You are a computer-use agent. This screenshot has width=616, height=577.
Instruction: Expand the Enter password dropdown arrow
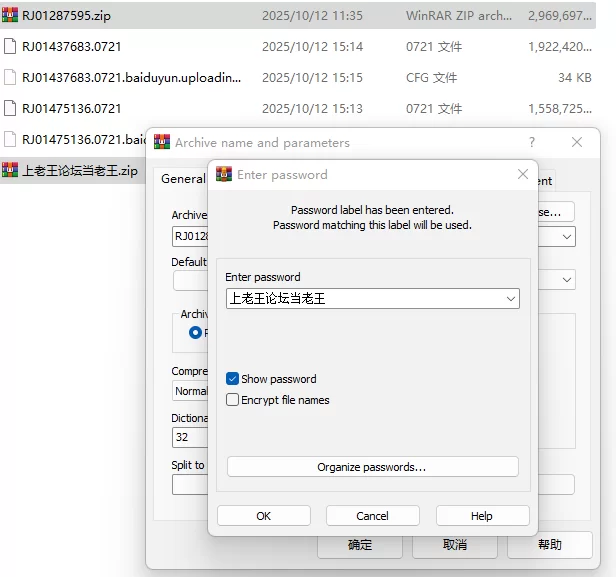tap(511, 298)
